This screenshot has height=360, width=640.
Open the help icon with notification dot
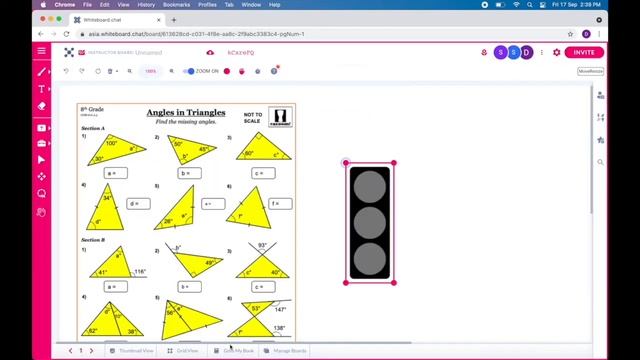pyautogui.click(x=274, y=71)
